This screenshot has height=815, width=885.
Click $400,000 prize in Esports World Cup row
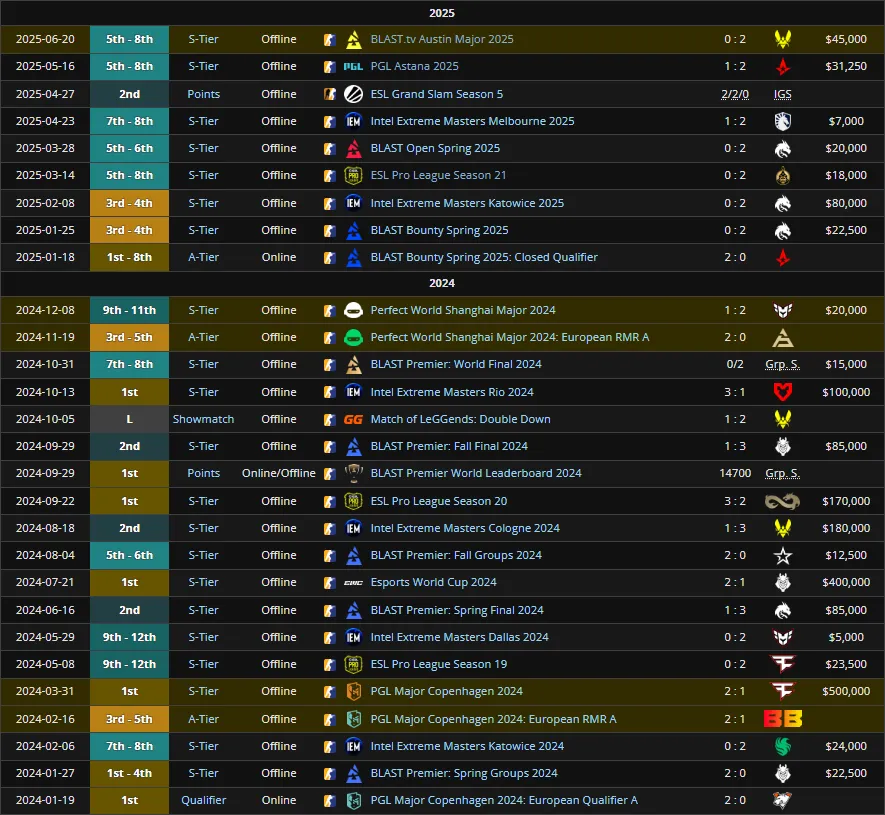click(846, 582)
